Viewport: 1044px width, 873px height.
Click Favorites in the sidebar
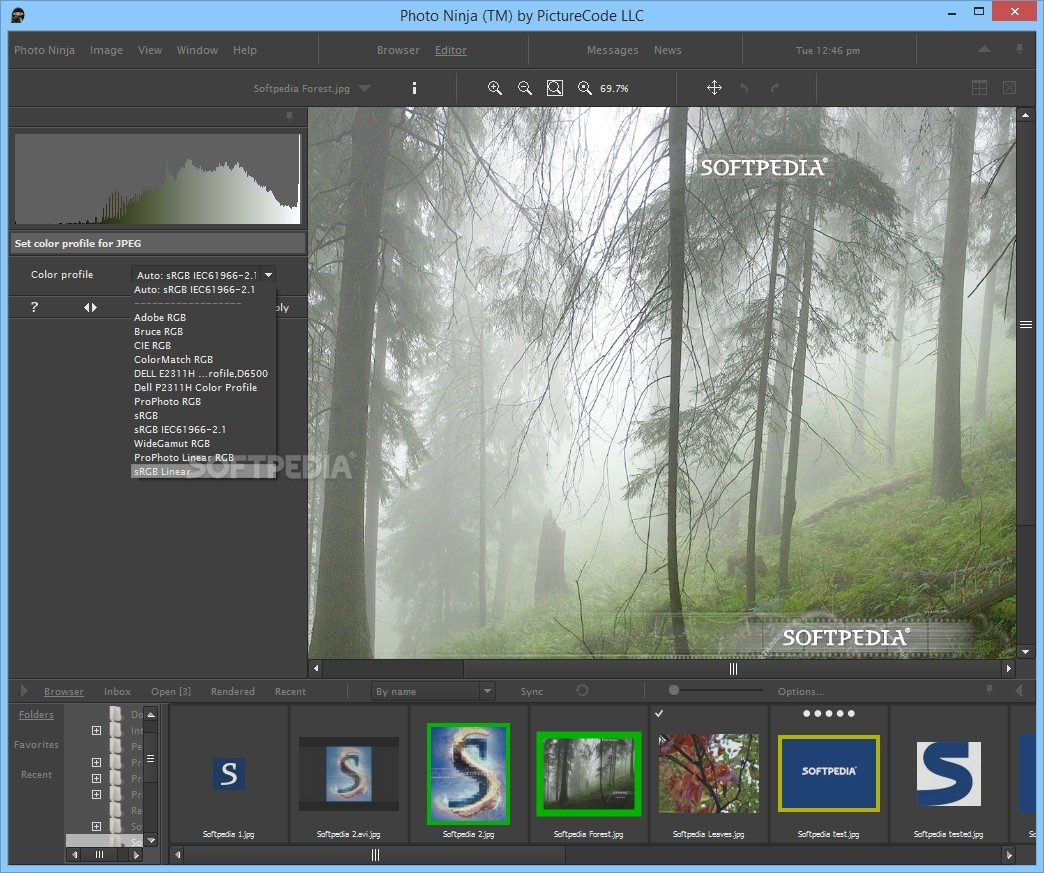coord(36,744)
